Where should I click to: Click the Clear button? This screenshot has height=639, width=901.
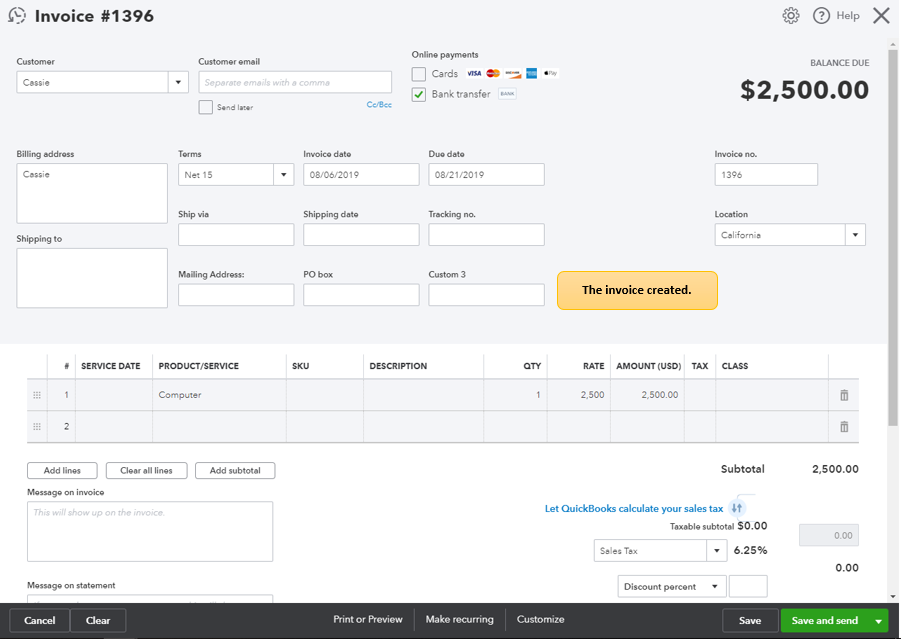pos(98,621)
